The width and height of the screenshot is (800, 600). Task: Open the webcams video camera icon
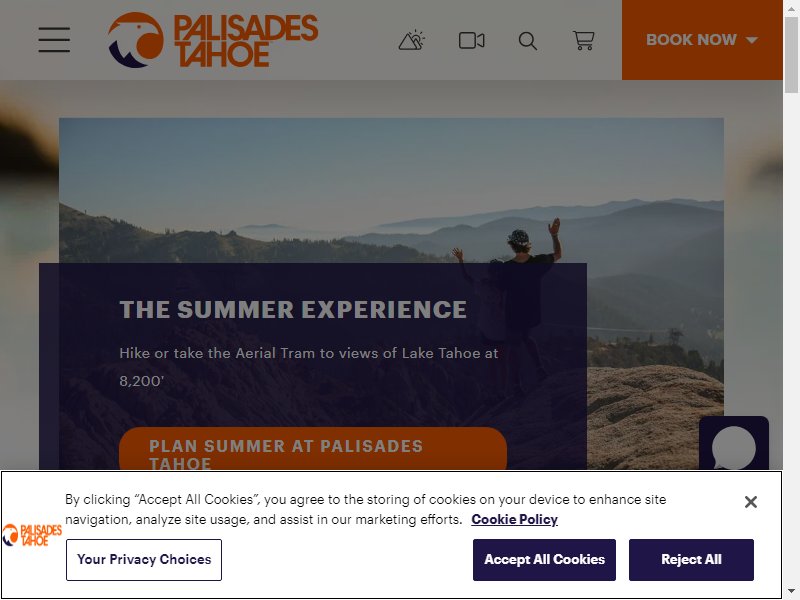[x=471, y=40]
